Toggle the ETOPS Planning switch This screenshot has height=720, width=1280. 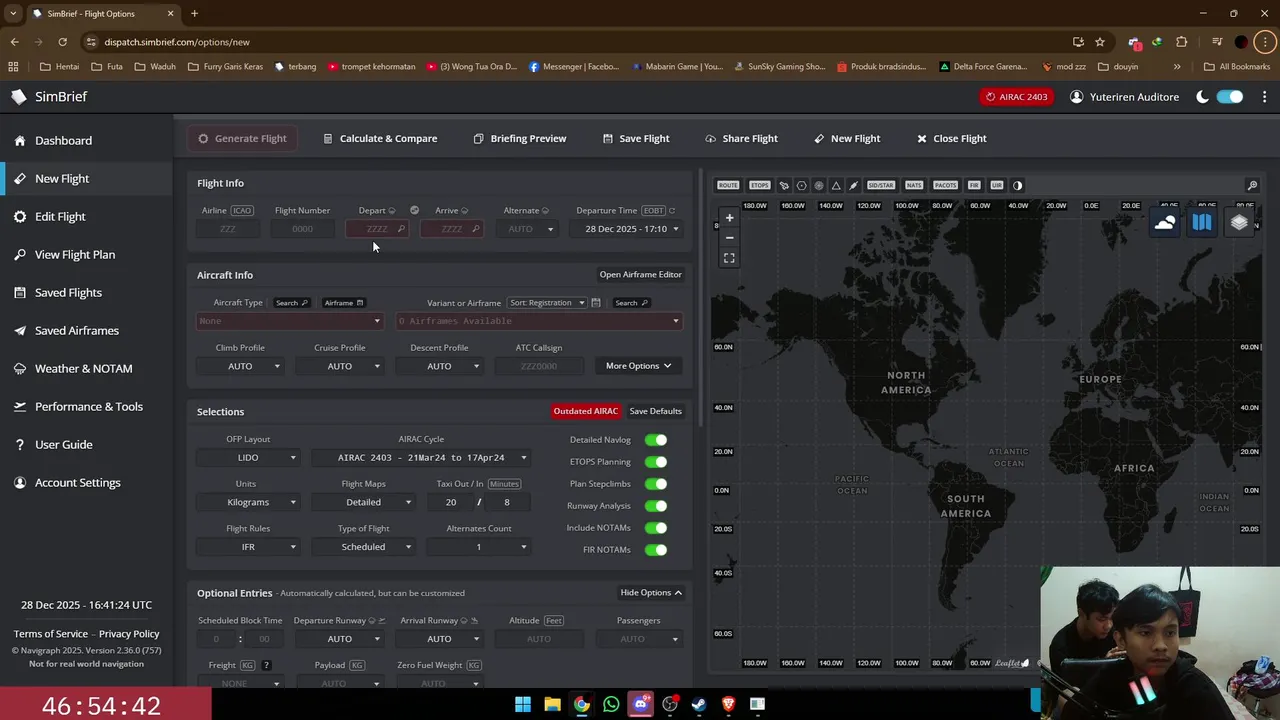pos(656,462)
